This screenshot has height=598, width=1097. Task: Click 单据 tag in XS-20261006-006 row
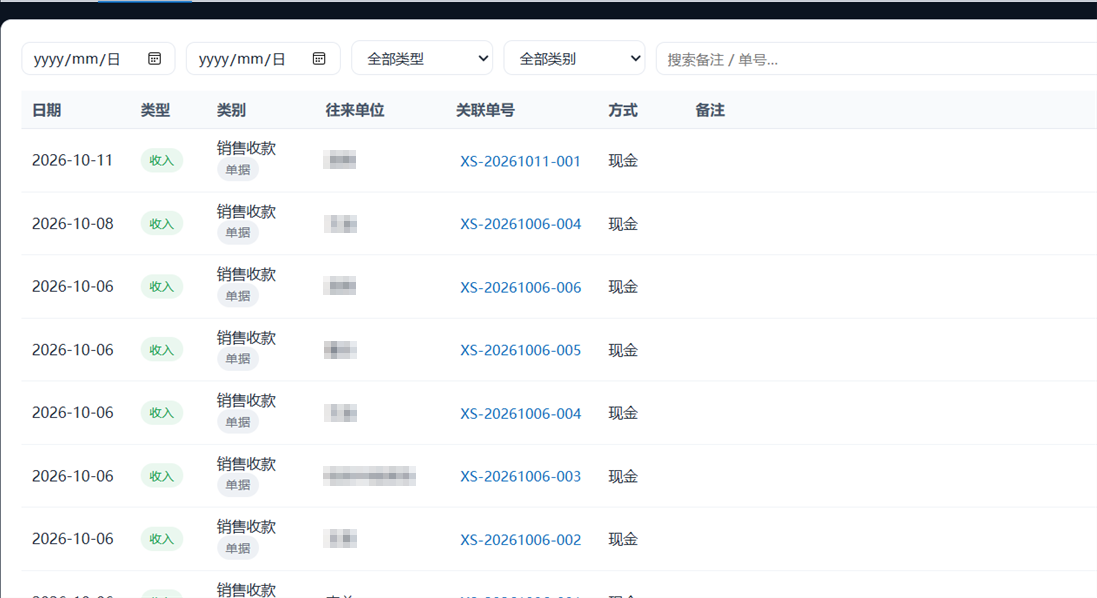coord(238,296)
